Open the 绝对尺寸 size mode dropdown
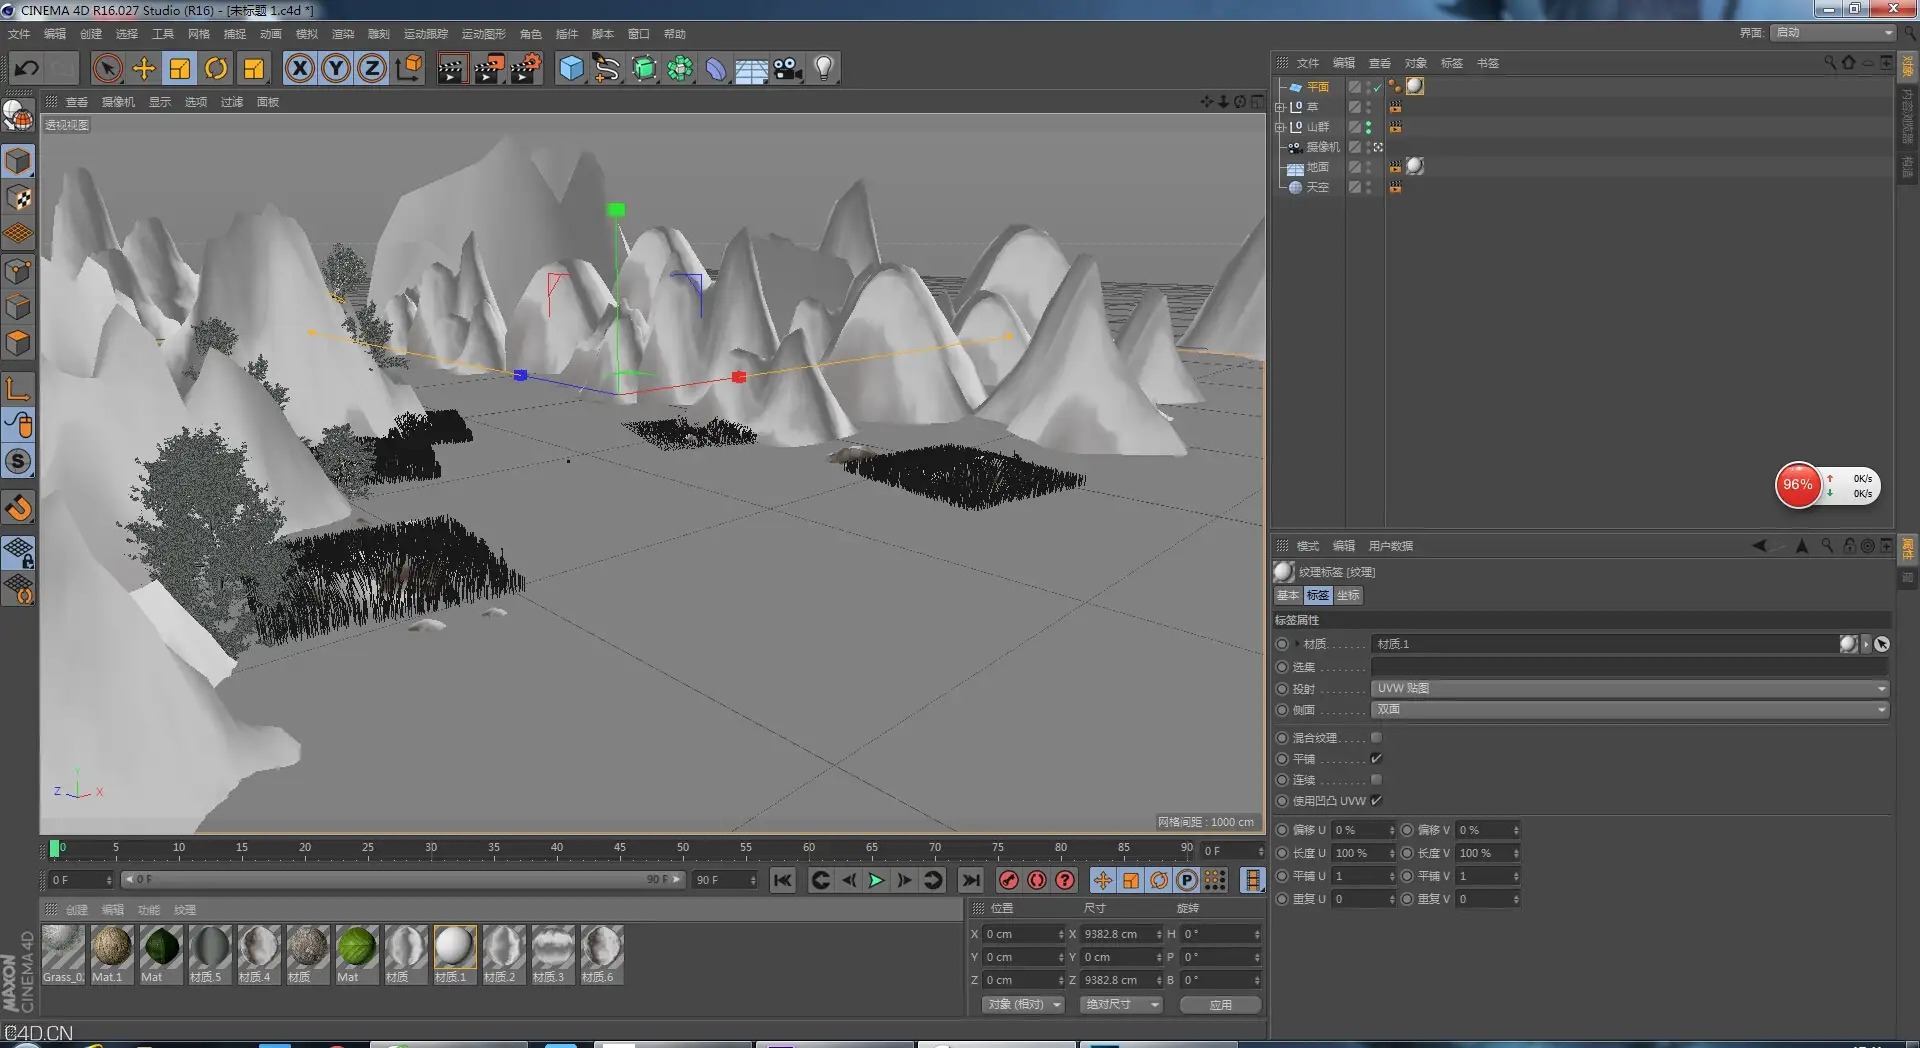 [x=1122, y=1005]
